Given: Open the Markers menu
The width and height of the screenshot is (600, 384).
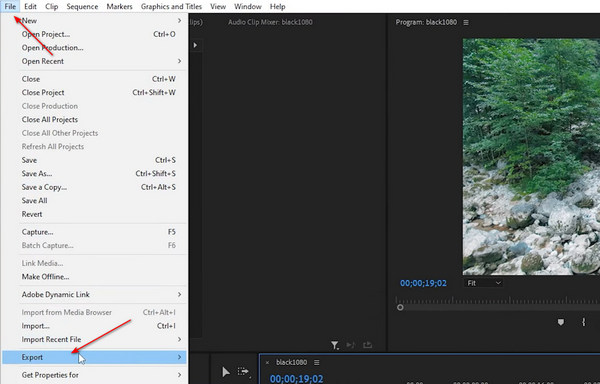Looking at the screenshot, I should [x=119, y=7].
